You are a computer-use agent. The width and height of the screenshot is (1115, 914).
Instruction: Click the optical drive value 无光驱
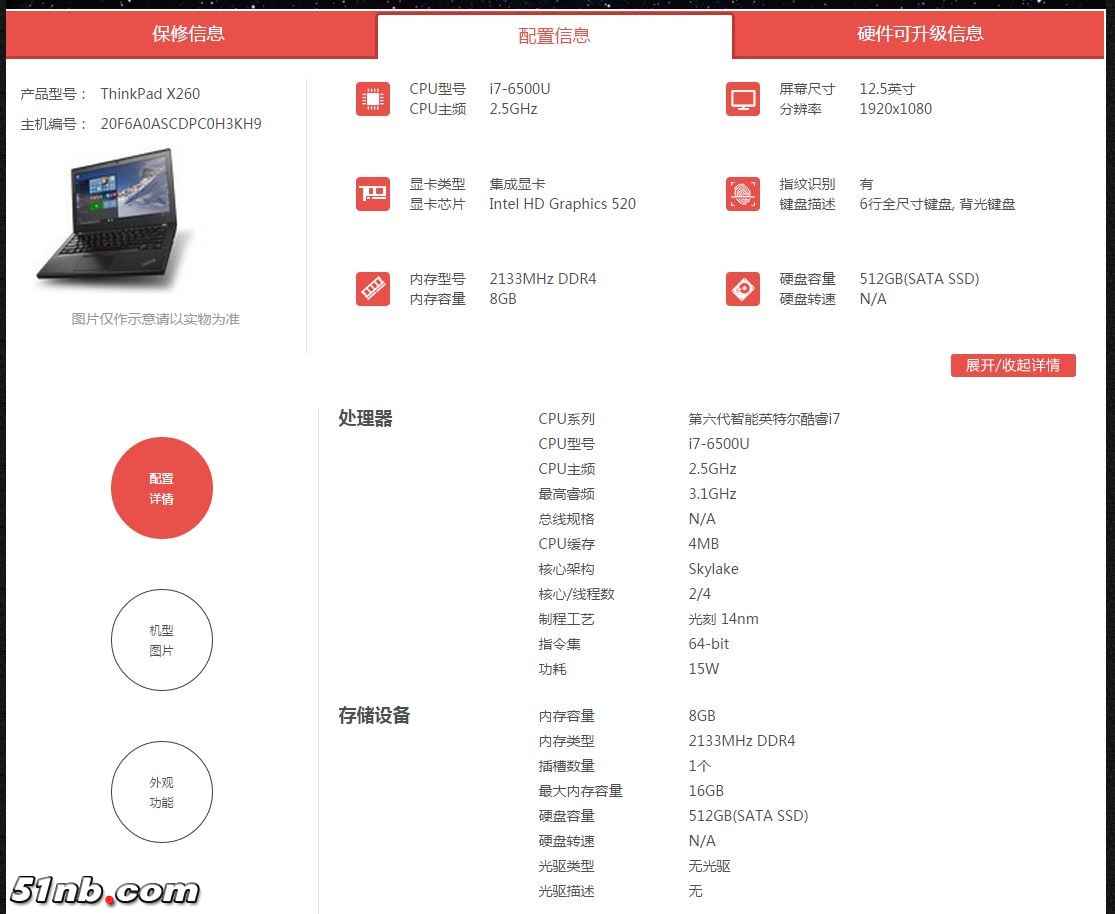[x=709, y=866]
